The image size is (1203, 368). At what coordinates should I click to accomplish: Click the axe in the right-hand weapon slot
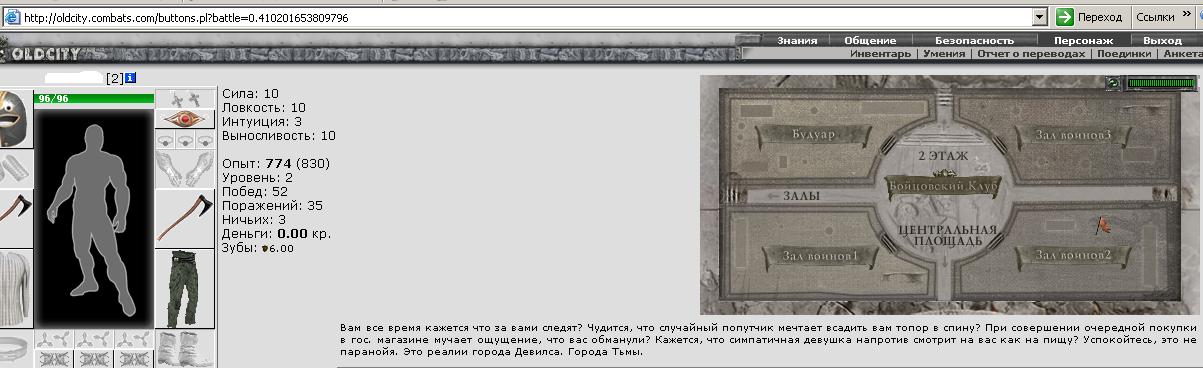click(185, 217)
